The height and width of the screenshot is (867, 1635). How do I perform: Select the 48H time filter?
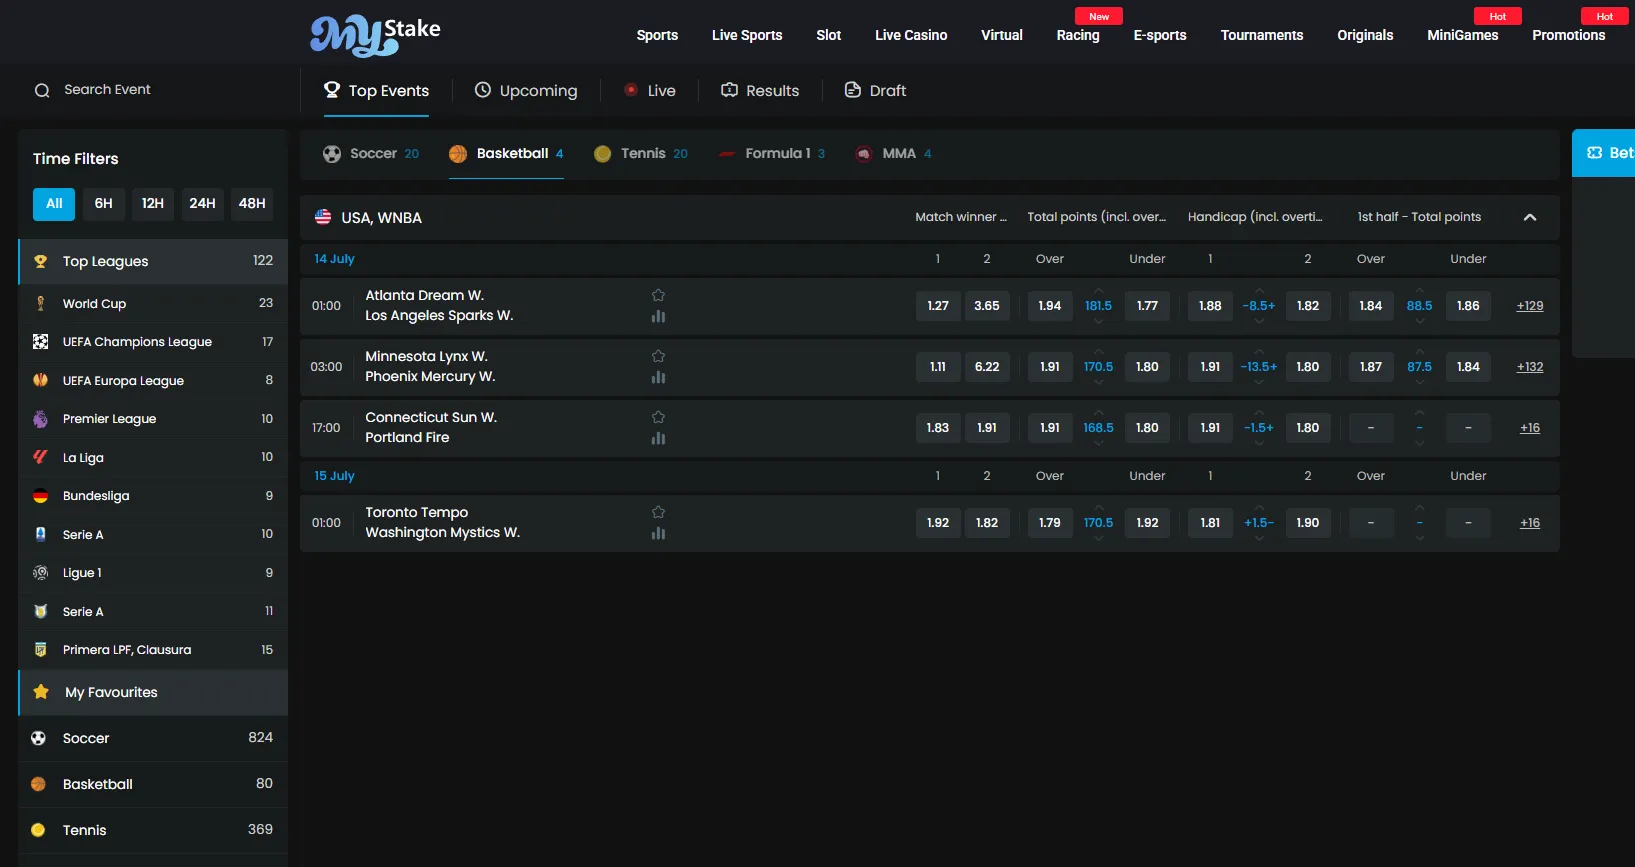tap(252, 203)
